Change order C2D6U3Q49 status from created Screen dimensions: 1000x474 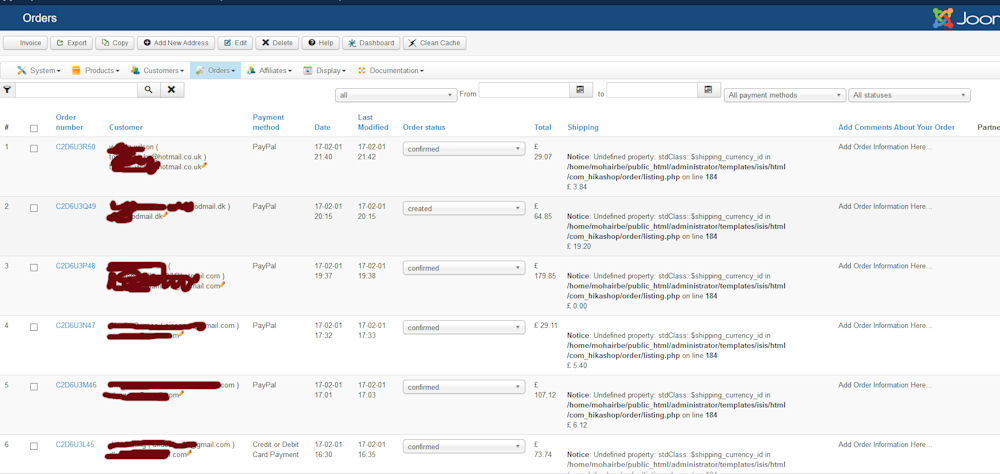(464, 209)
